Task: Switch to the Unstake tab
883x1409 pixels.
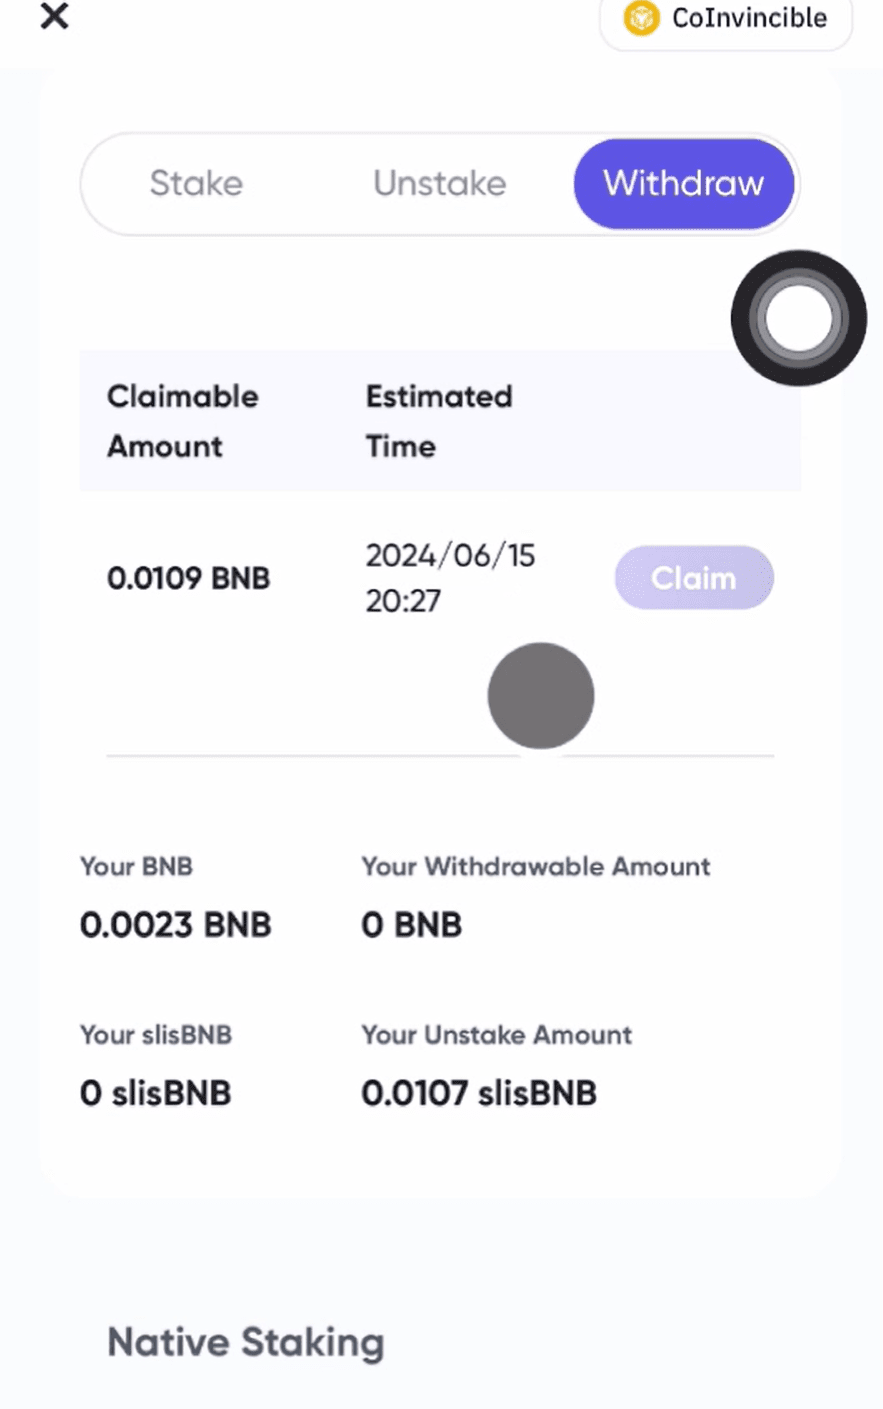Action: pyautogui.click(x=440, y=184)
